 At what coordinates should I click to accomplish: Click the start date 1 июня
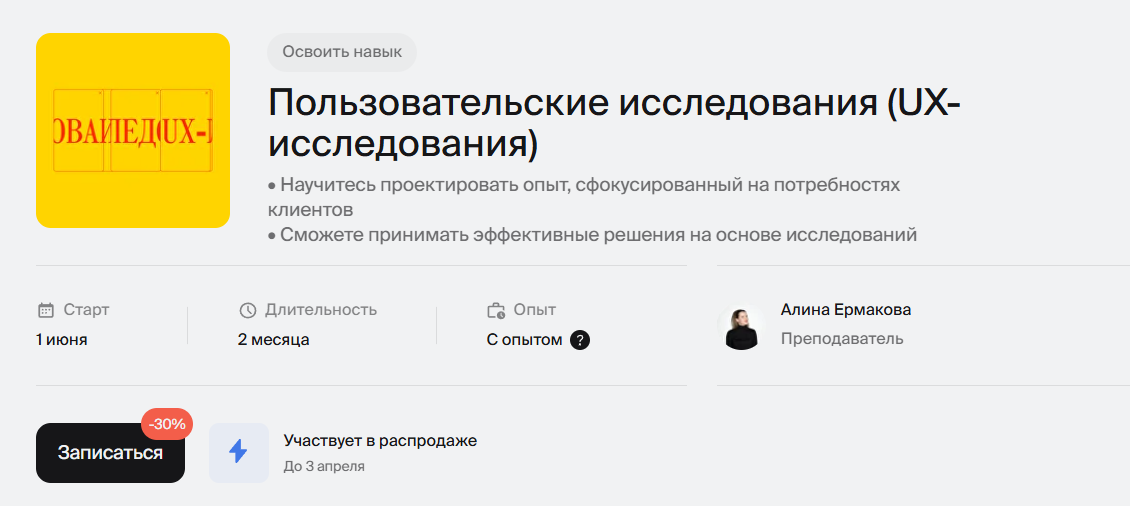pos(62,340)
